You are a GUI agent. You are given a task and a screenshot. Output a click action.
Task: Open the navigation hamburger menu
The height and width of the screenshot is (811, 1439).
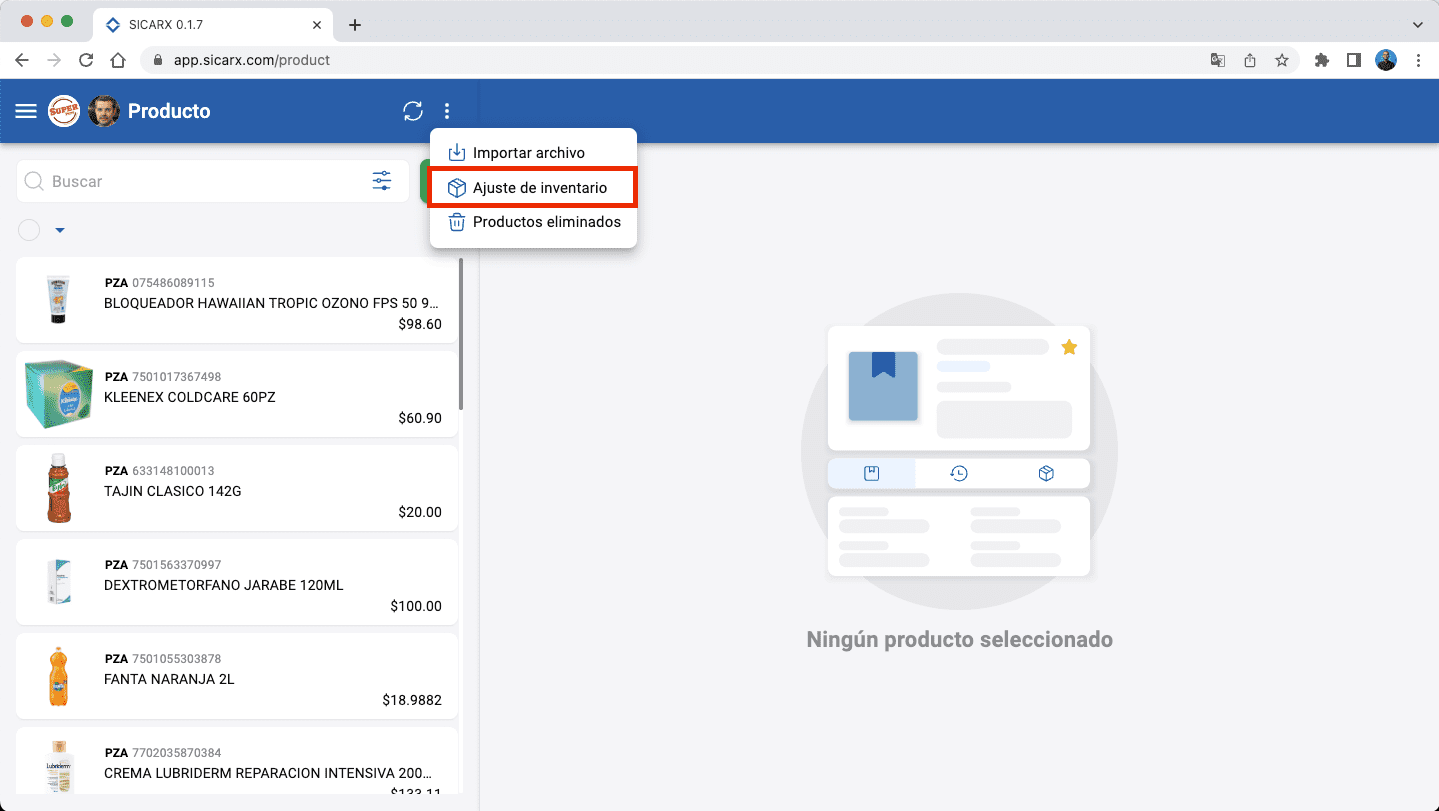(25, 111)
